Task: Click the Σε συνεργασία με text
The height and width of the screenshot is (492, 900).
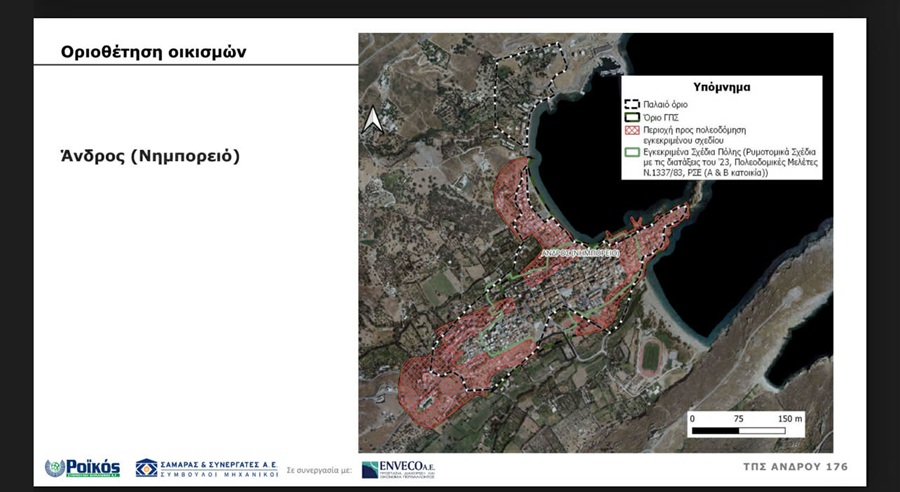Action: [319, 469]
